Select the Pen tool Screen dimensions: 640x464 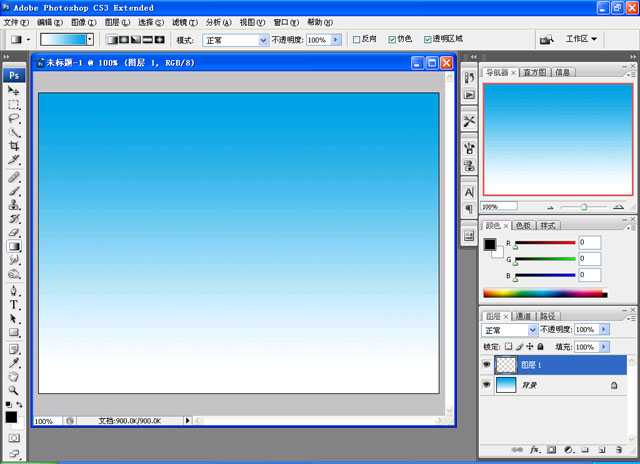[x=13, y=291]
